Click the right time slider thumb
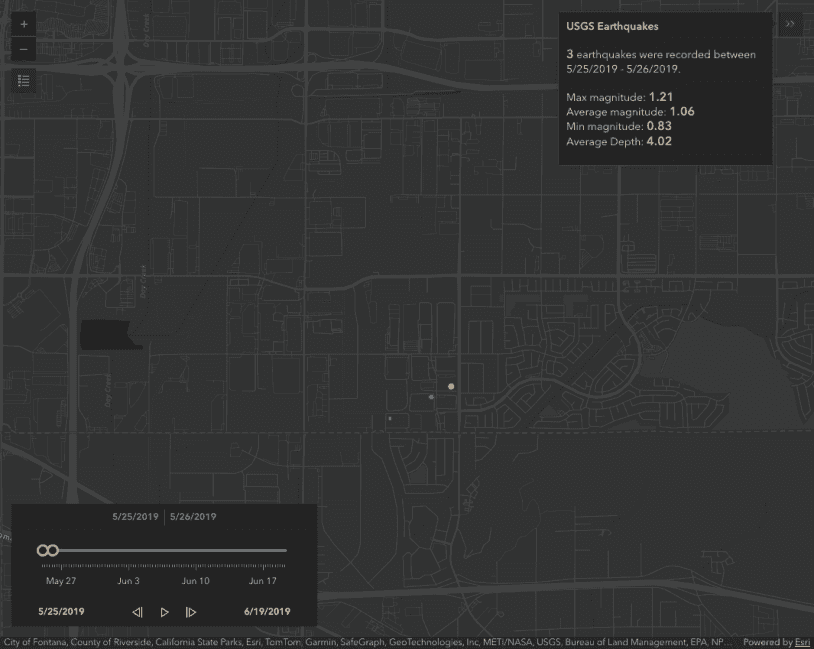This screenshot has width=814, height=649. (52, 550)
